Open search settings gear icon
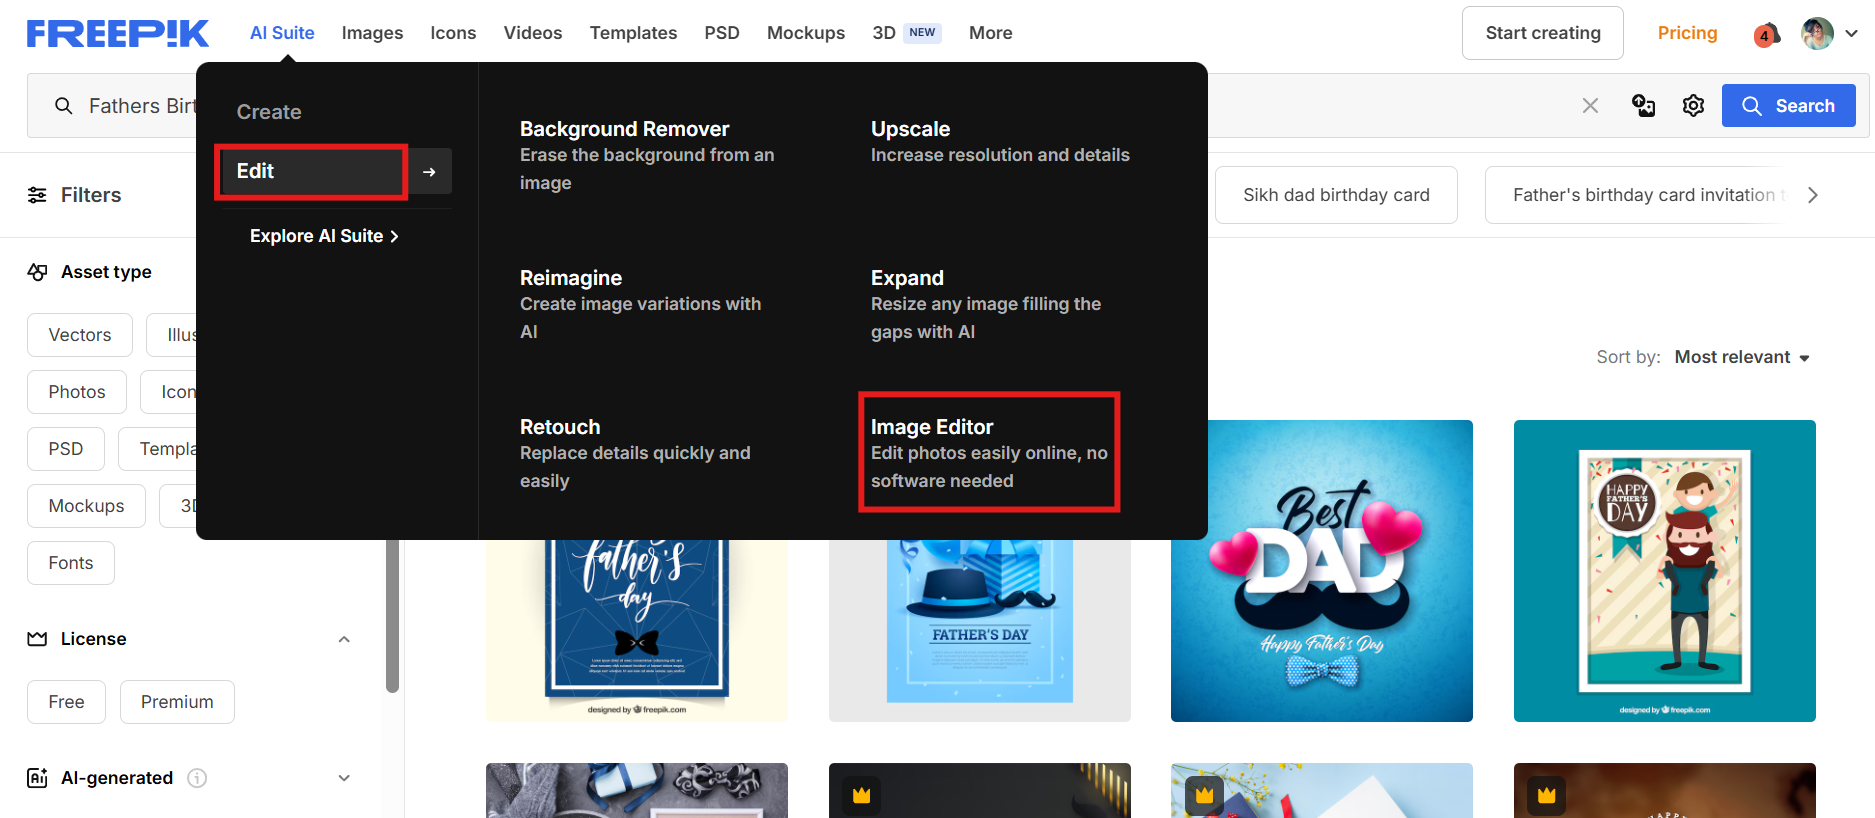The width and height of the screenshot is (1875, 818). (x=1693, y=106)
